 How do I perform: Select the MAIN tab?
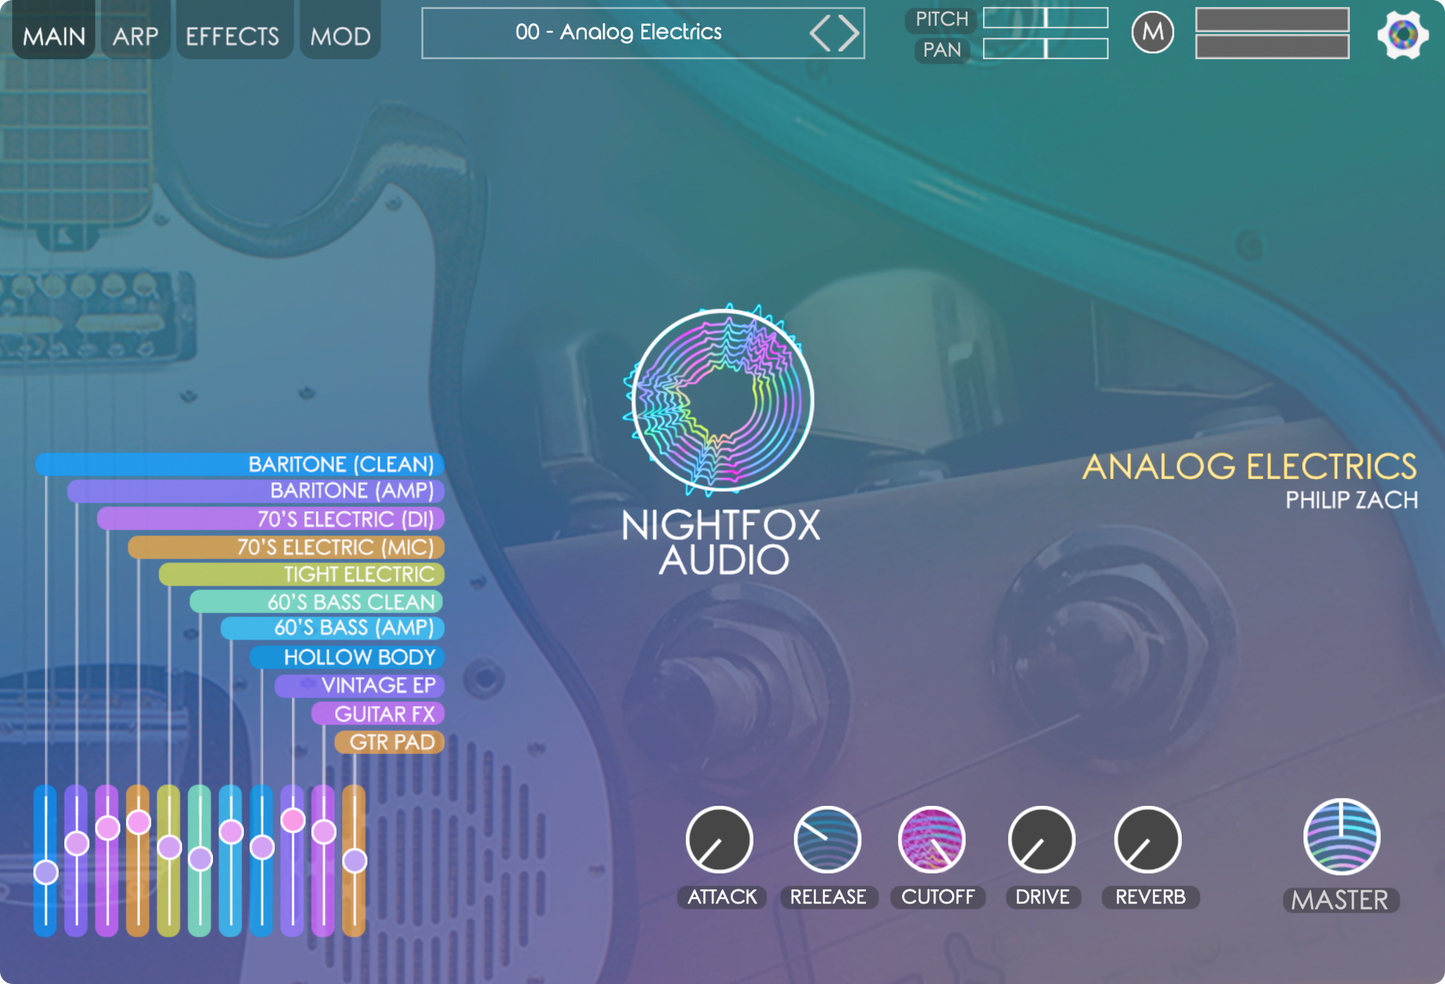pyautogui.click(x=53, y=35)
